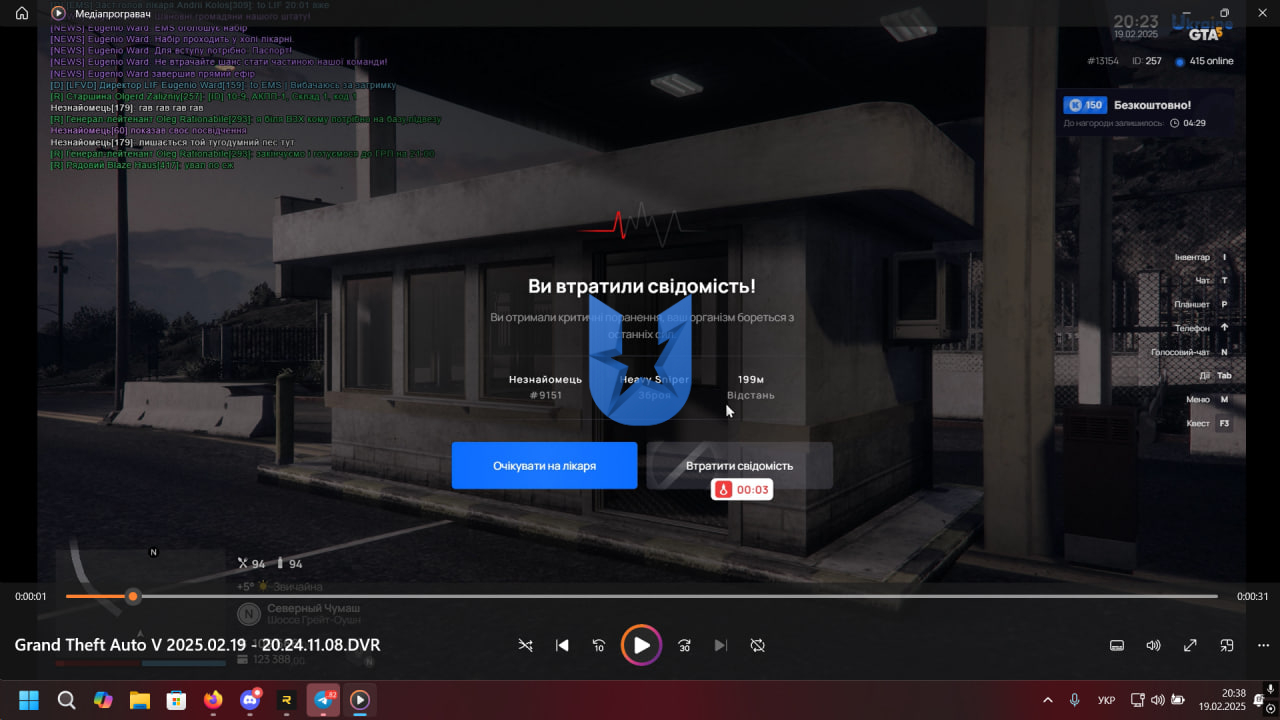Click the Media Player taskbar icon

pyautogui.click(x=360, y=700)
